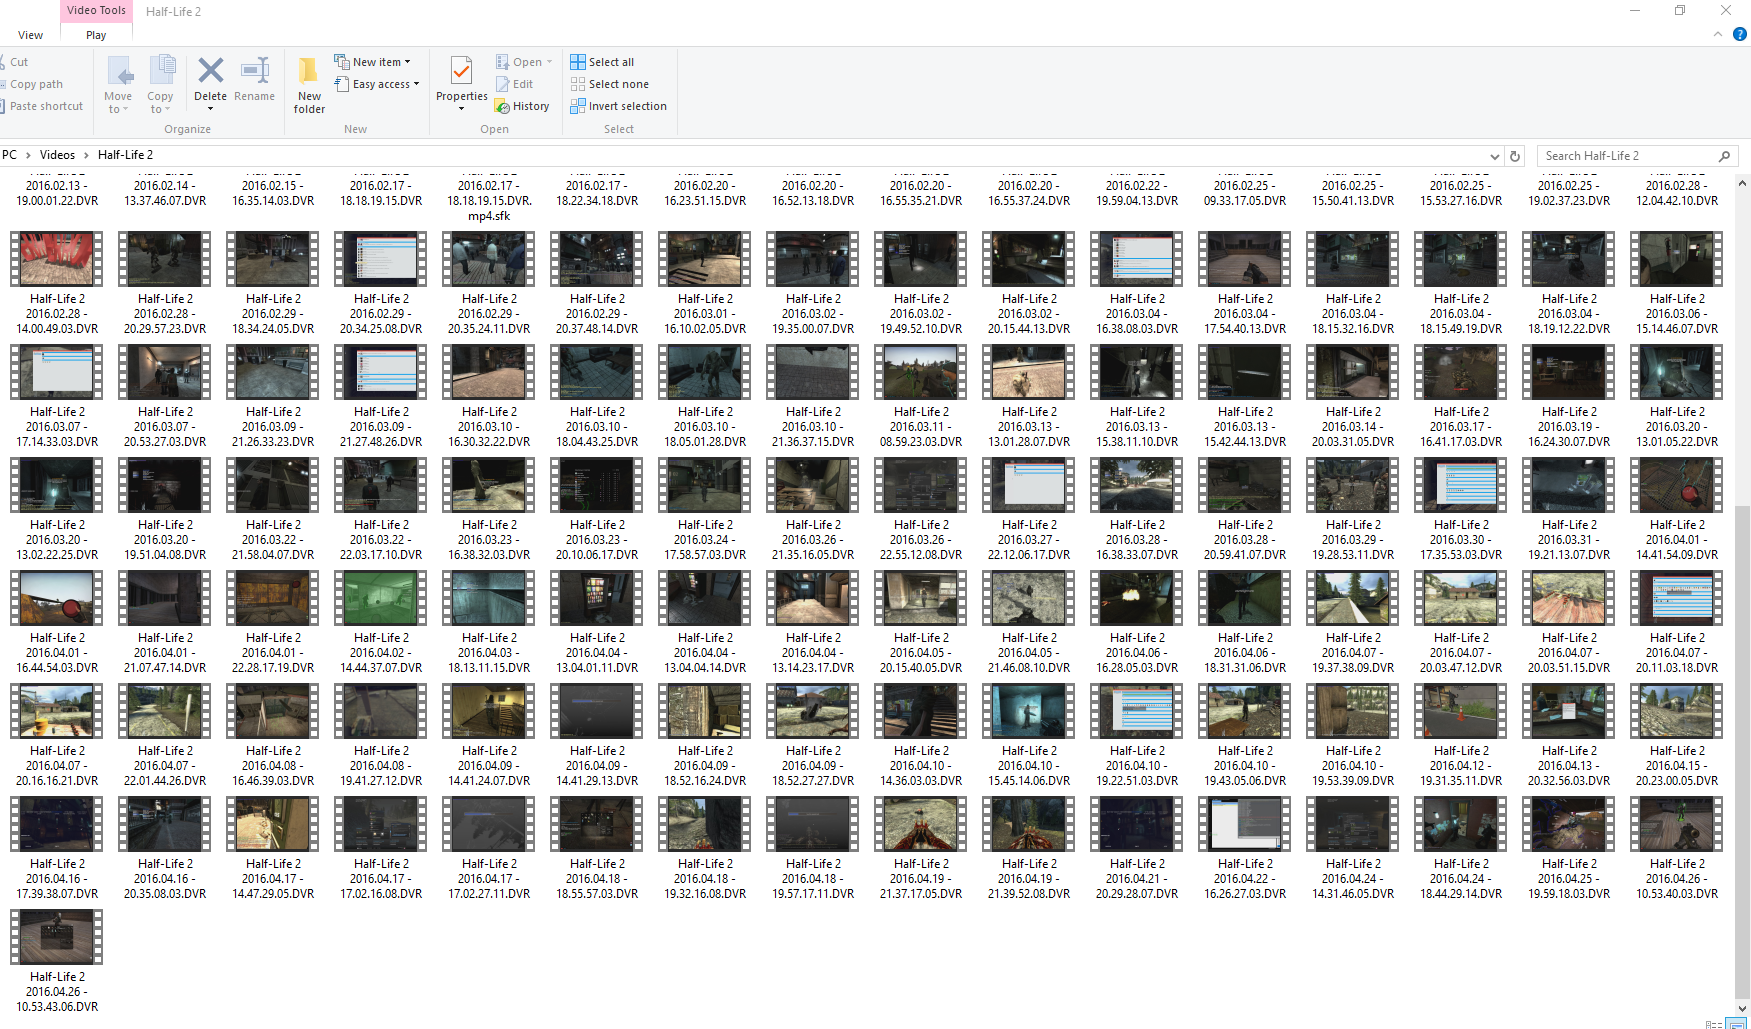Click the Edit button in Open group
Viewport: 1751px width, 1029px height.
(514, 84)
